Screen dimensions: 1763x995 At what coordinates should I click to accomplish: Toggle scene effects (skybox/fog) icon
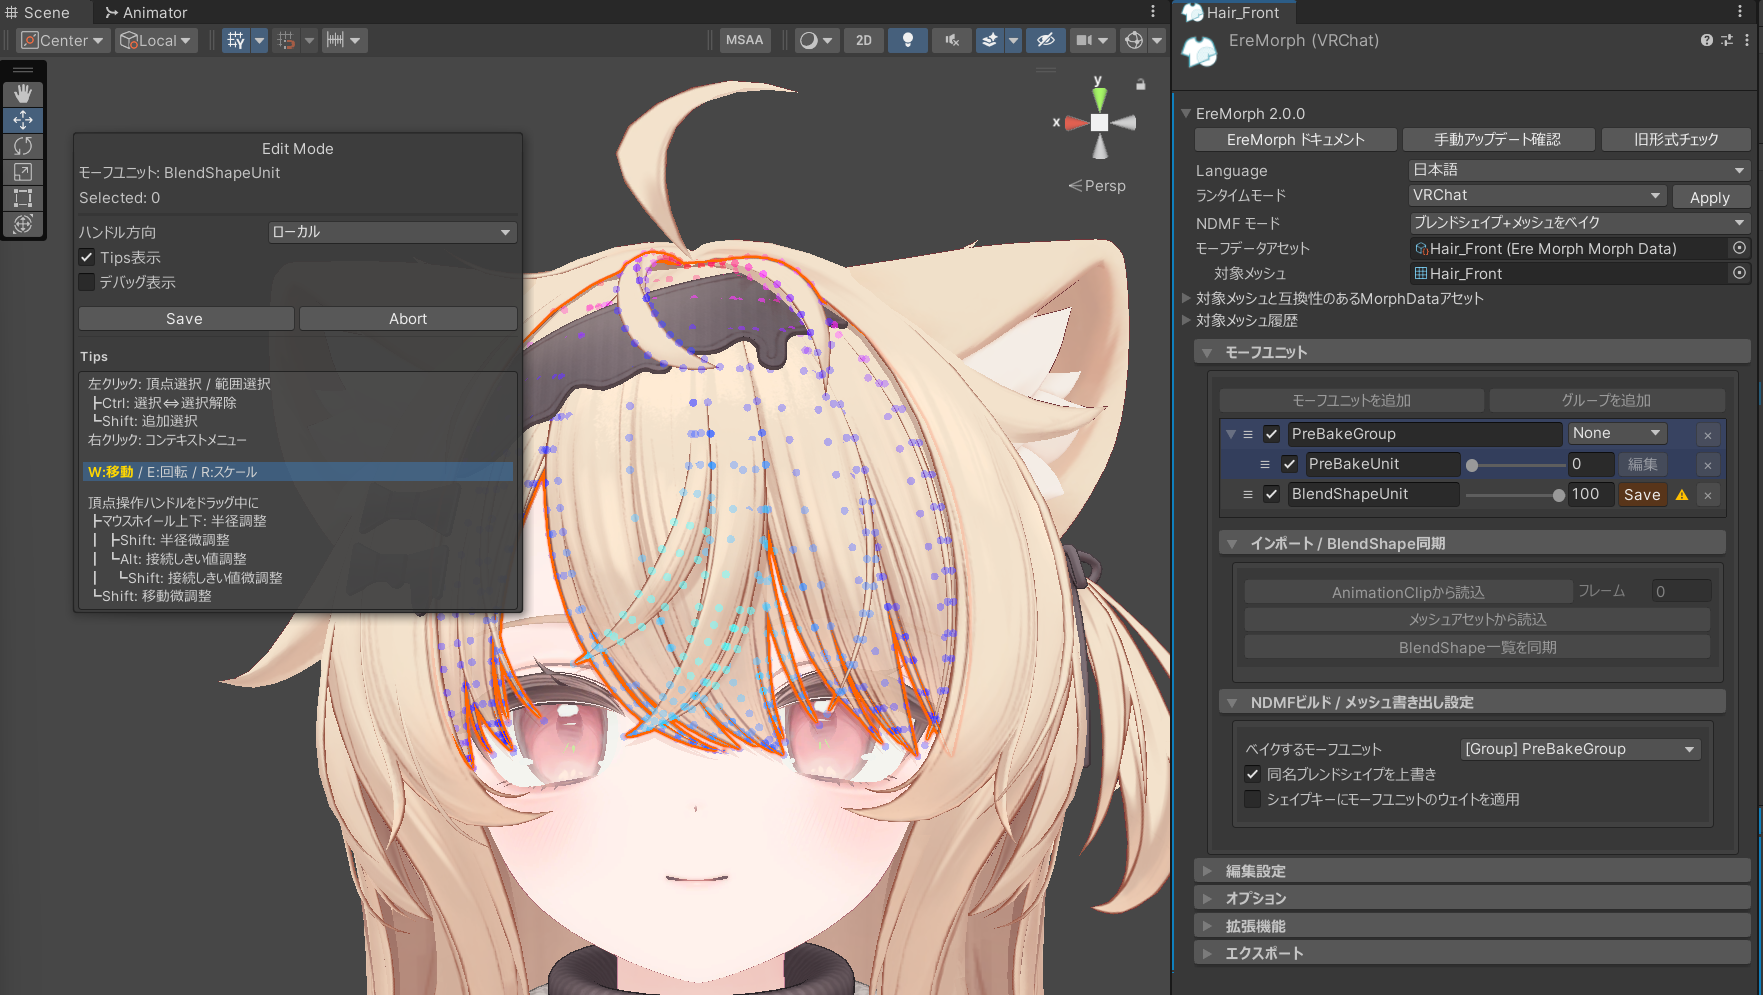989,40
